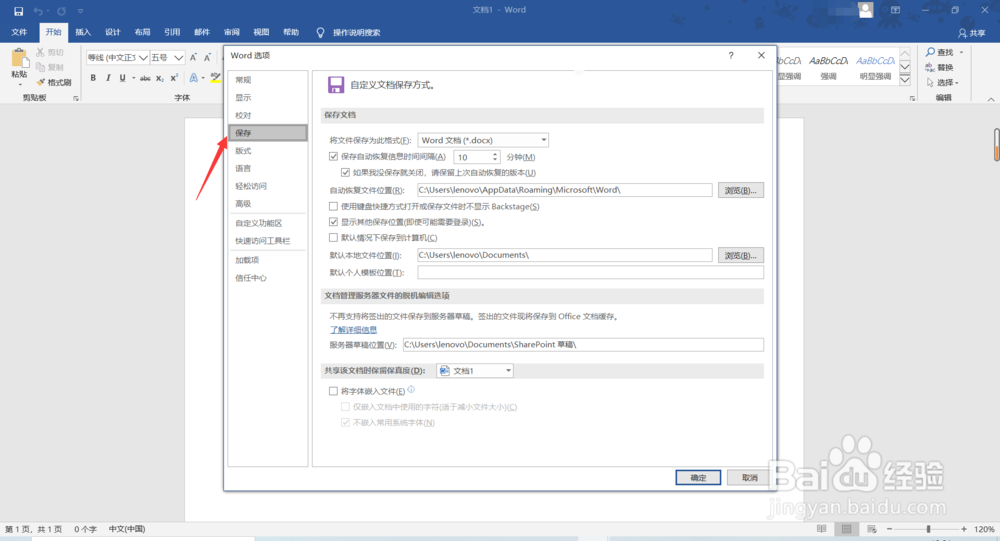Toggle the save AutoRecover info interval checkbox
This screenshot has width=1000, height=541.
point(333,156)
